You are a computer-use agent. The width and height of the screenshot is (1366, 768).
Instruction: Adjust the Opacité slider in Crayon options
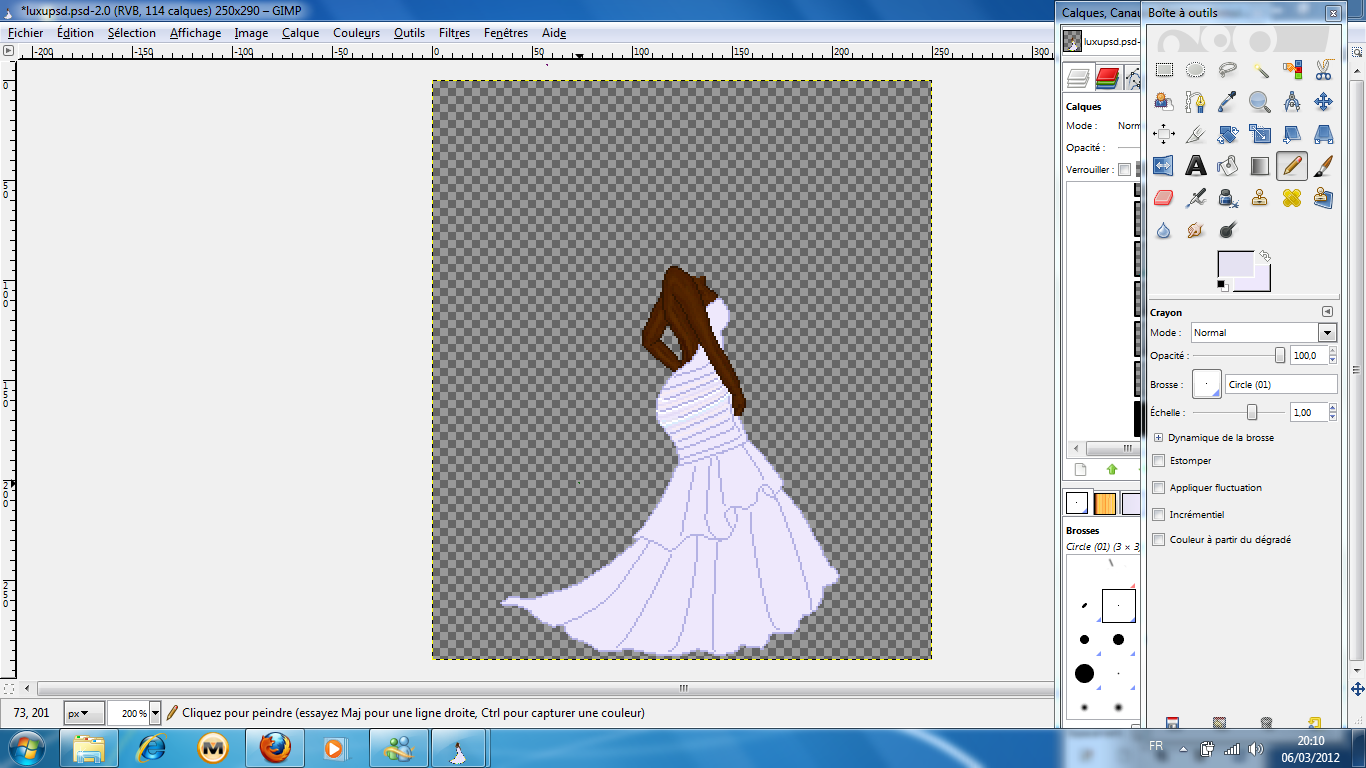point(1238,356)
